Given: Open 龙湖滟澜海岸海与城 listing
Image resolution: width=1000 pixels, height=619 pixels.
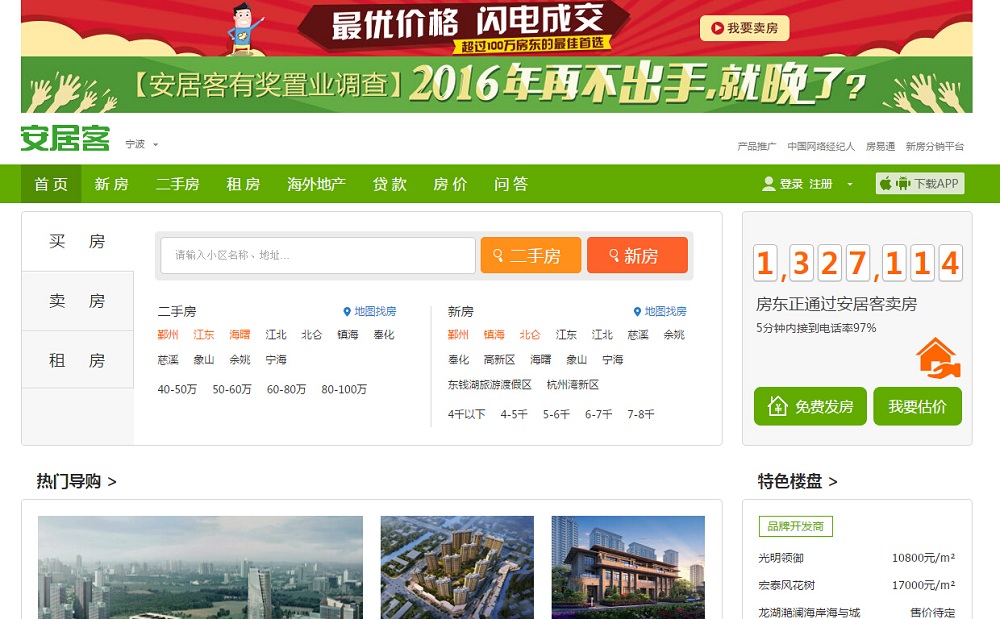Looking at the screenshot, I should click(x=809, y=612).
